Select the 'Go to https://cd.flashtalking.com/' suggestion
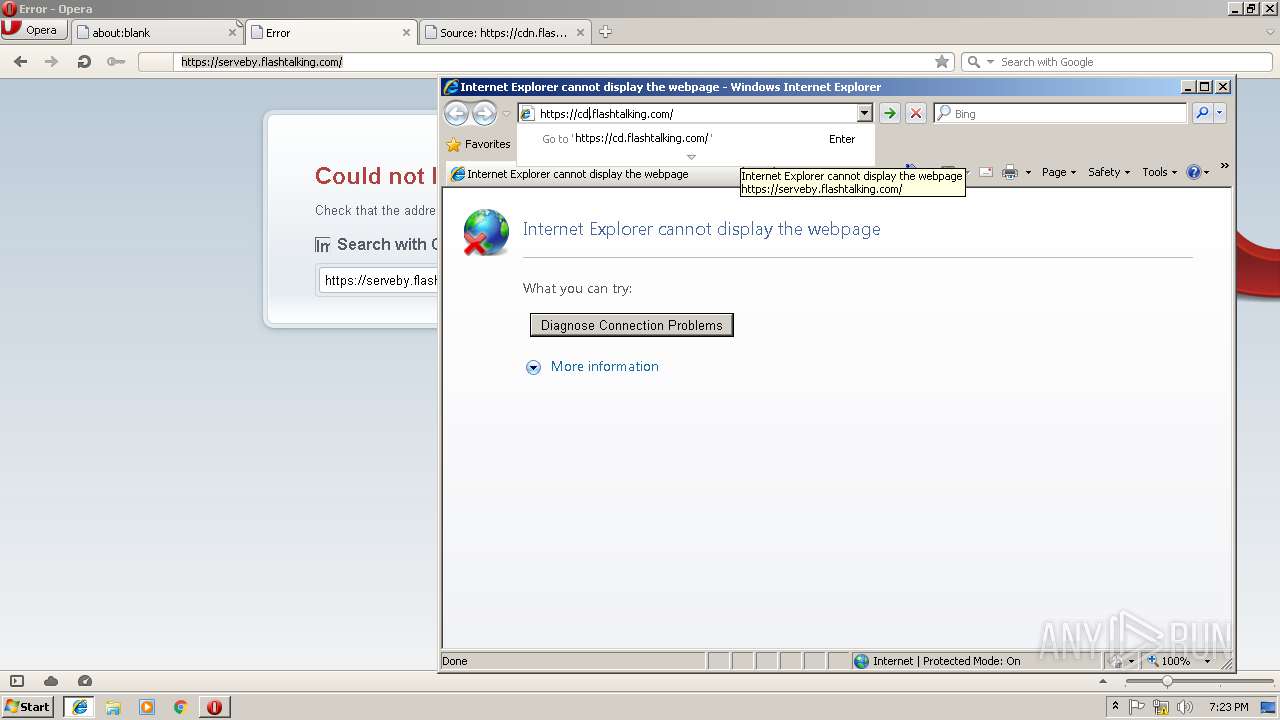The height and width of the screenshot is (720, 1280). [x=696, y=139]
